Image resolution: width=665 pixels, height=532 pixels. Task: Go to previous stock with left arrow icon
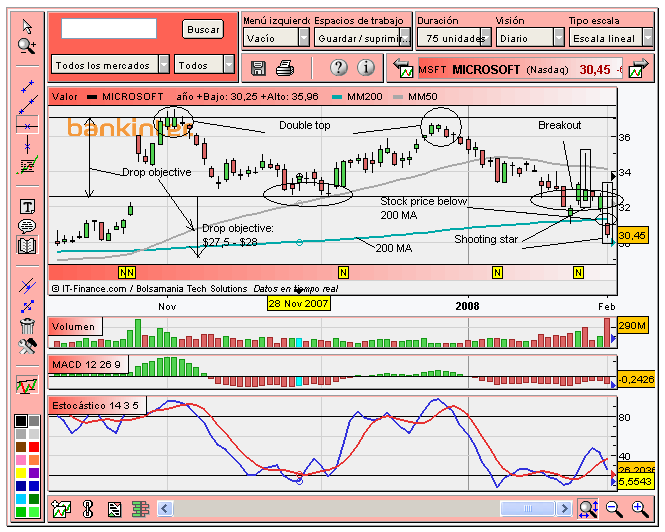tap(403, 68)
